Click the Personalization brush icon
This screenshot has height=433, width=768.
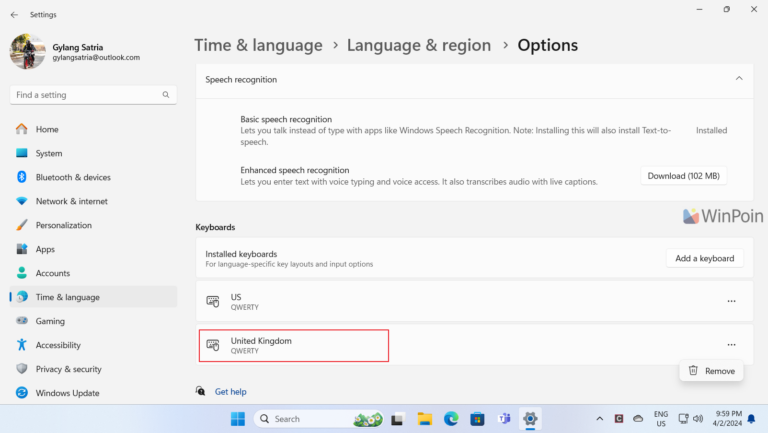[22, 225]
